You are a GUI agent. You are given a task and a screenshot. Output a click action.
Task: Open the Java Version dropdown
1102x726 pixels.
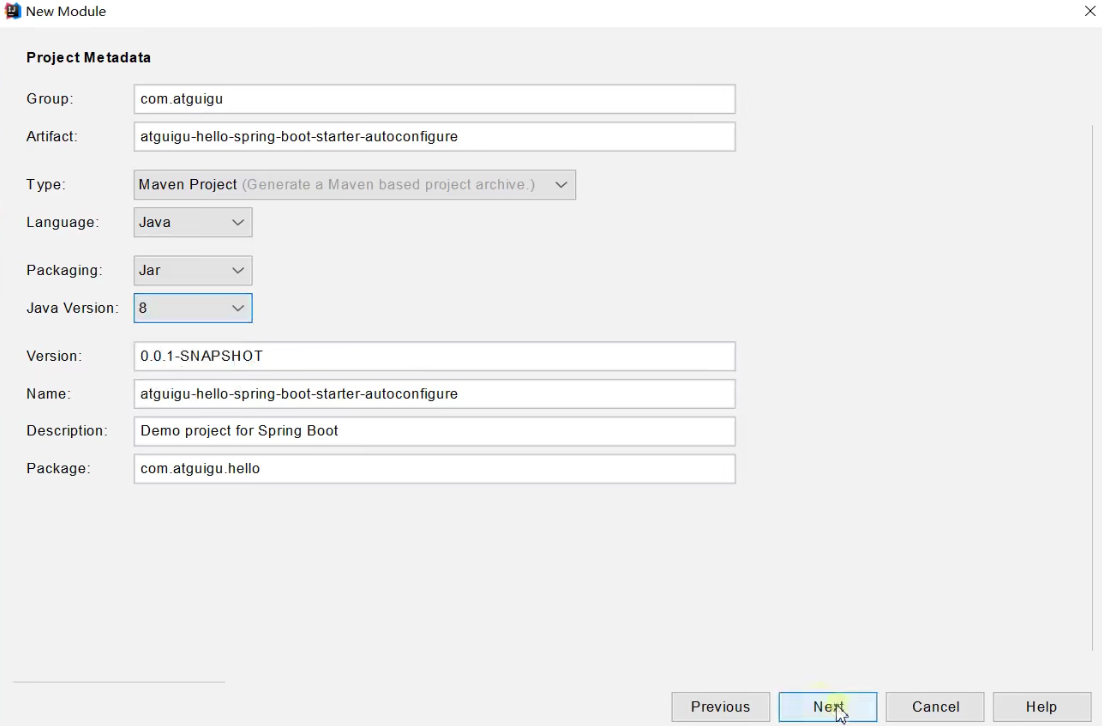tap(193, 308)
